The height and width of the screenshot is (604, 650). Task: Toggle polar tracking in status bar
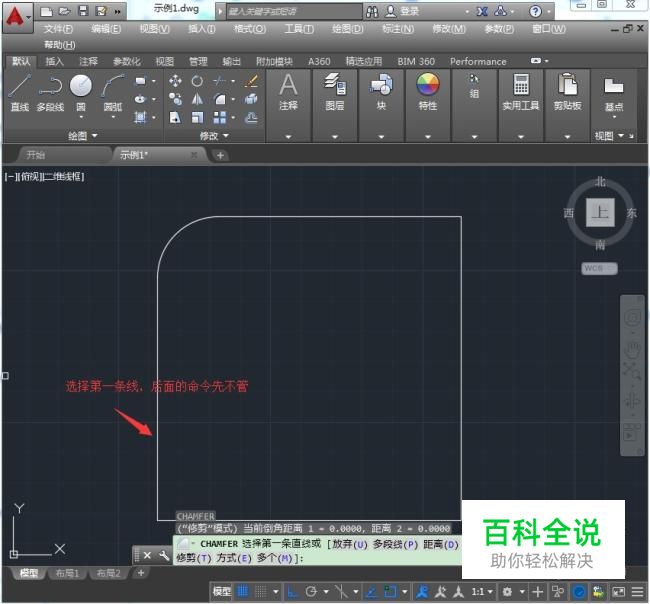311,592
